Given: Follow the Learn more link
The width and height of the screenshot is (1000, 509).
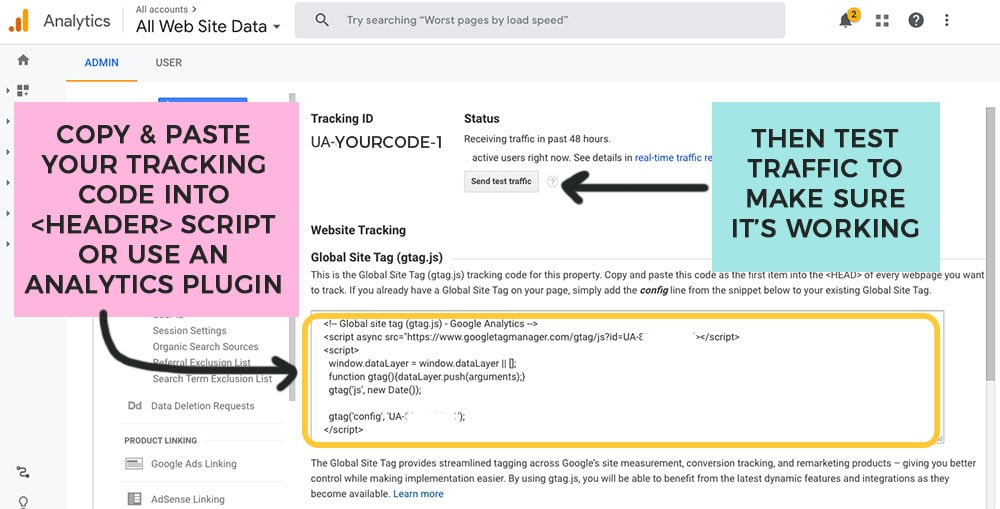Looking at the screenshot, I should coord(418,494).
